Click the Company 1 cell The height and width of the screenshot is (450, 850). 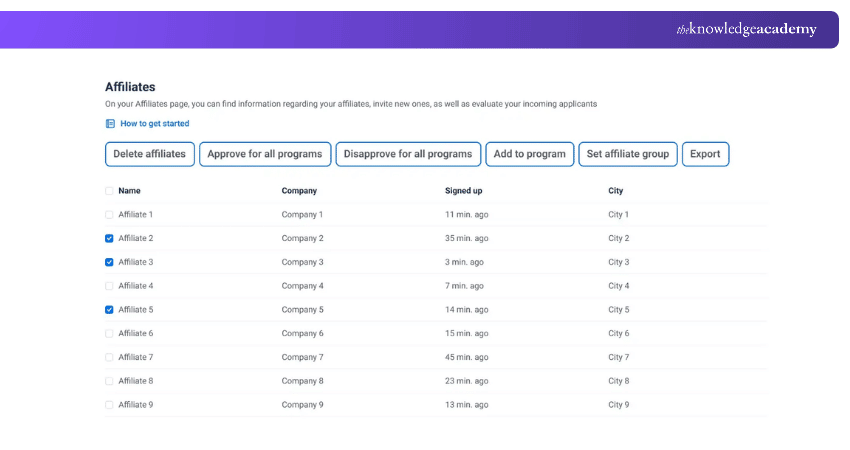point(302,215)
